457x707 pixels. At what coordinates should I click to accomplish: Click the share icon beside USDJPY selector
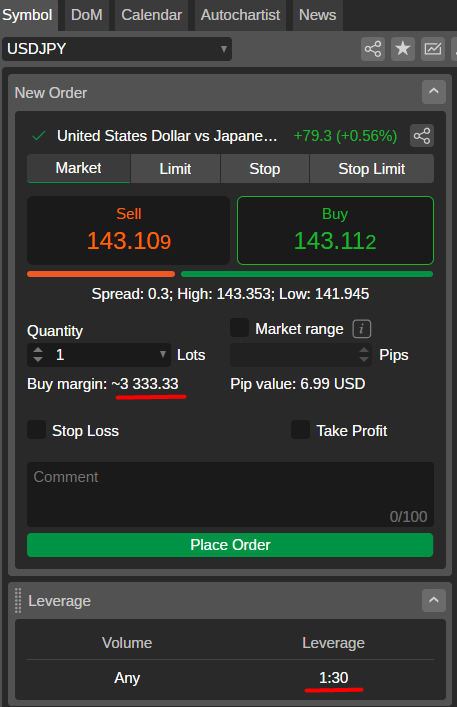[373, 49]
